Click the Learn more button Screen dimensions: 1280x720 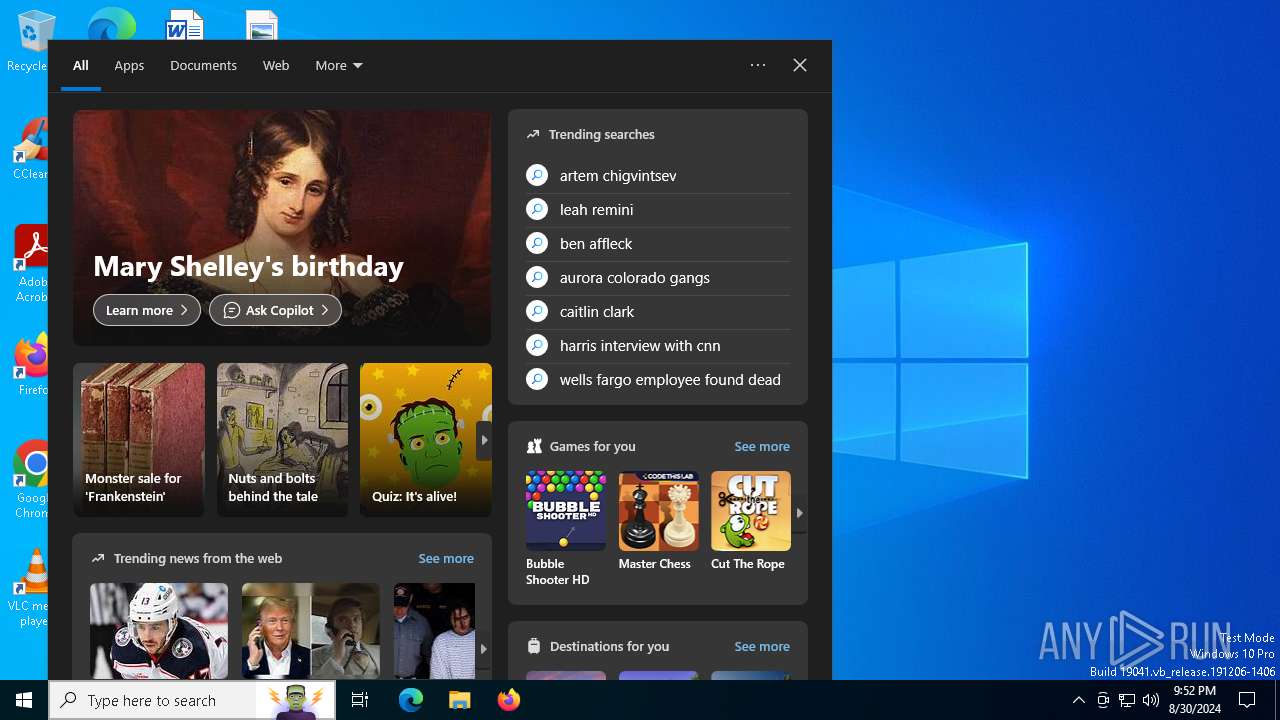click(147, 310)
